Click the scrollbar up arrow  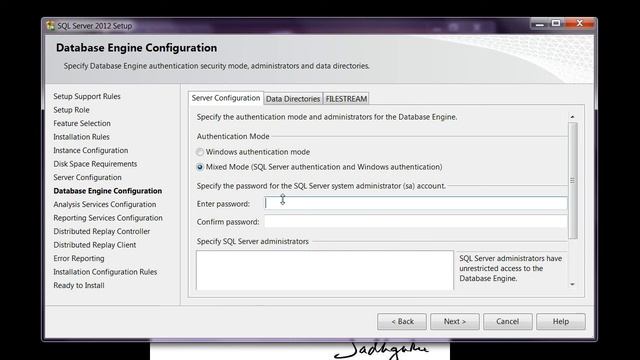click(x=573, y=117)
